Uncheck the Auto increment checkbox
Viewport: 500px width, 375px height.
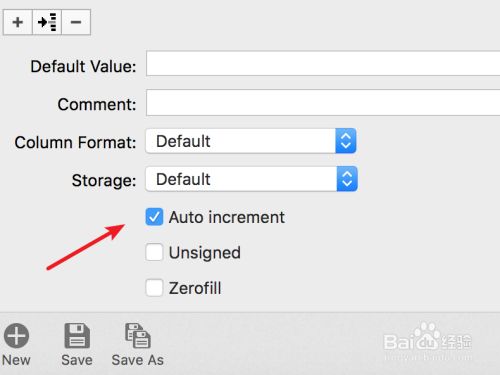(x=154, y=217)
